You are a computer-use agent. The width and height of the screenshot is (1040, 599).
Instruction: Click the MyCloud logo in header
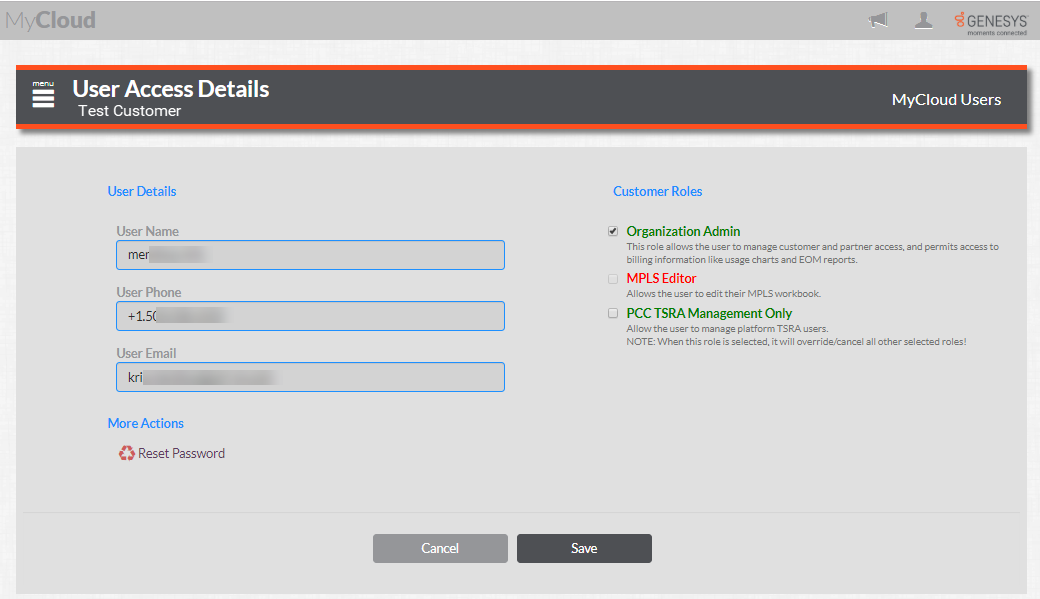point(51,20)
